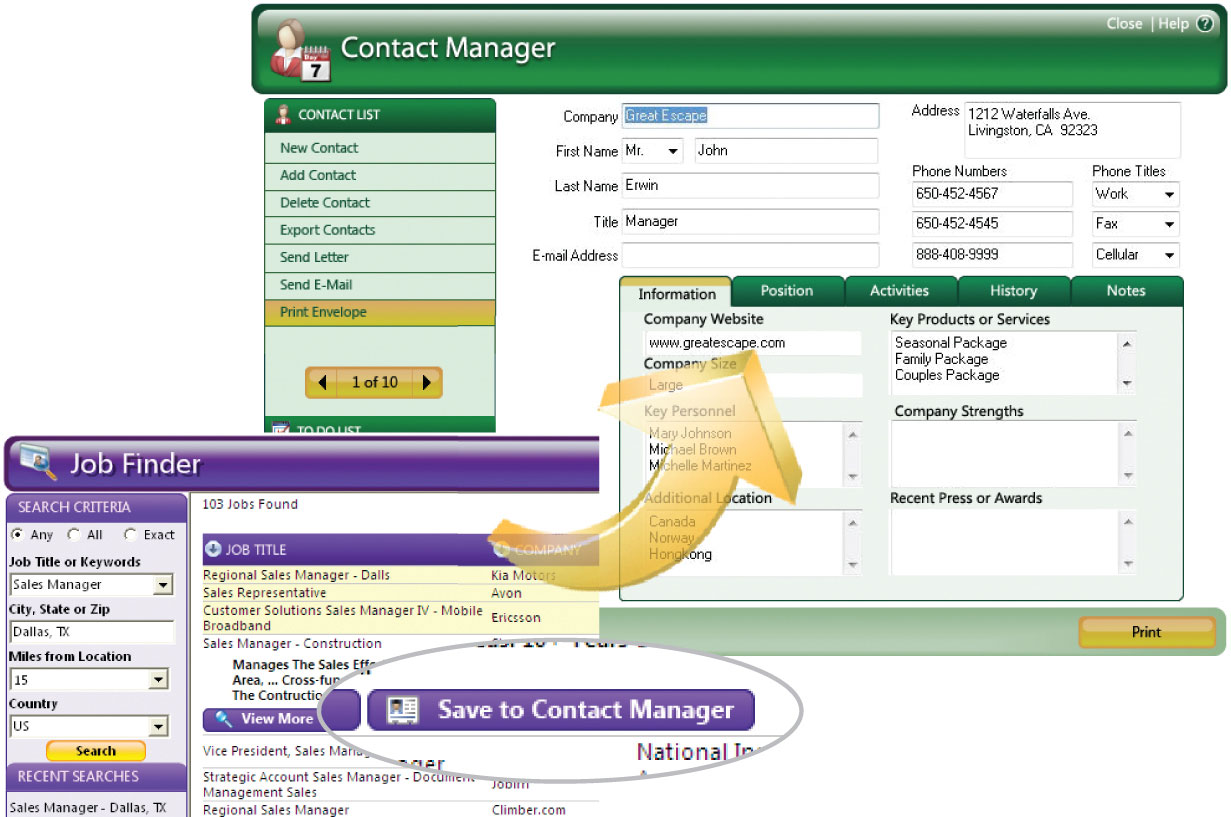This screenshot has height=817, width=1231.
Task: Switch to the Position tab
Action: tap(787, 290)
